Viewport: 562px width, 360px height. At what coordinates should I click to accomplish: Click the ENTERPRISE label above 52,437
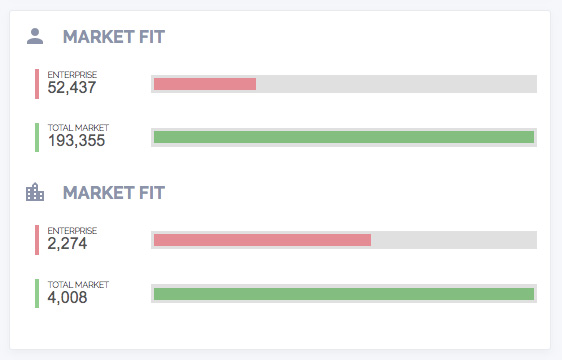point(72,75)
